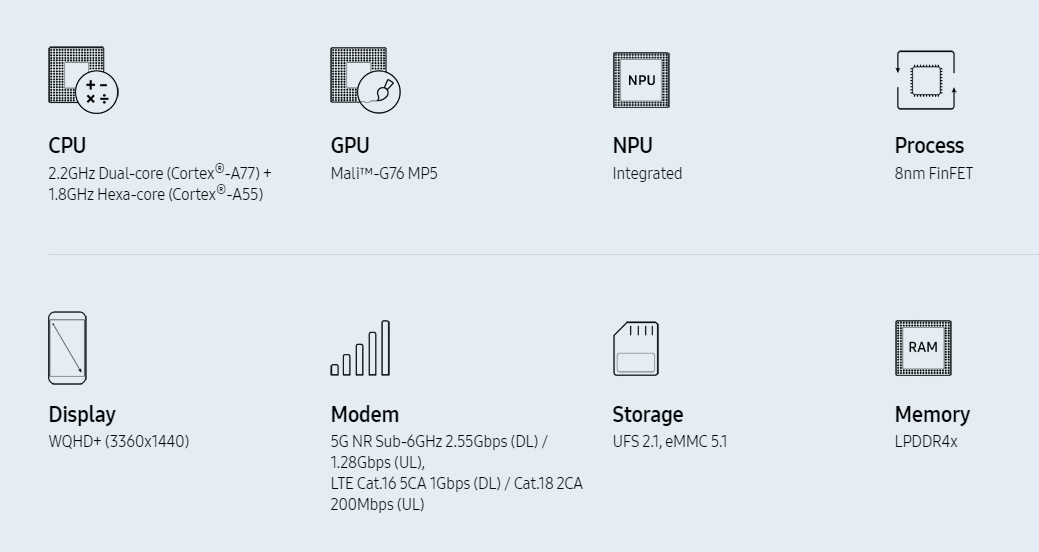The image size is (1039, 552).
Task: Select the Process heading text
Action: [929, 145]
